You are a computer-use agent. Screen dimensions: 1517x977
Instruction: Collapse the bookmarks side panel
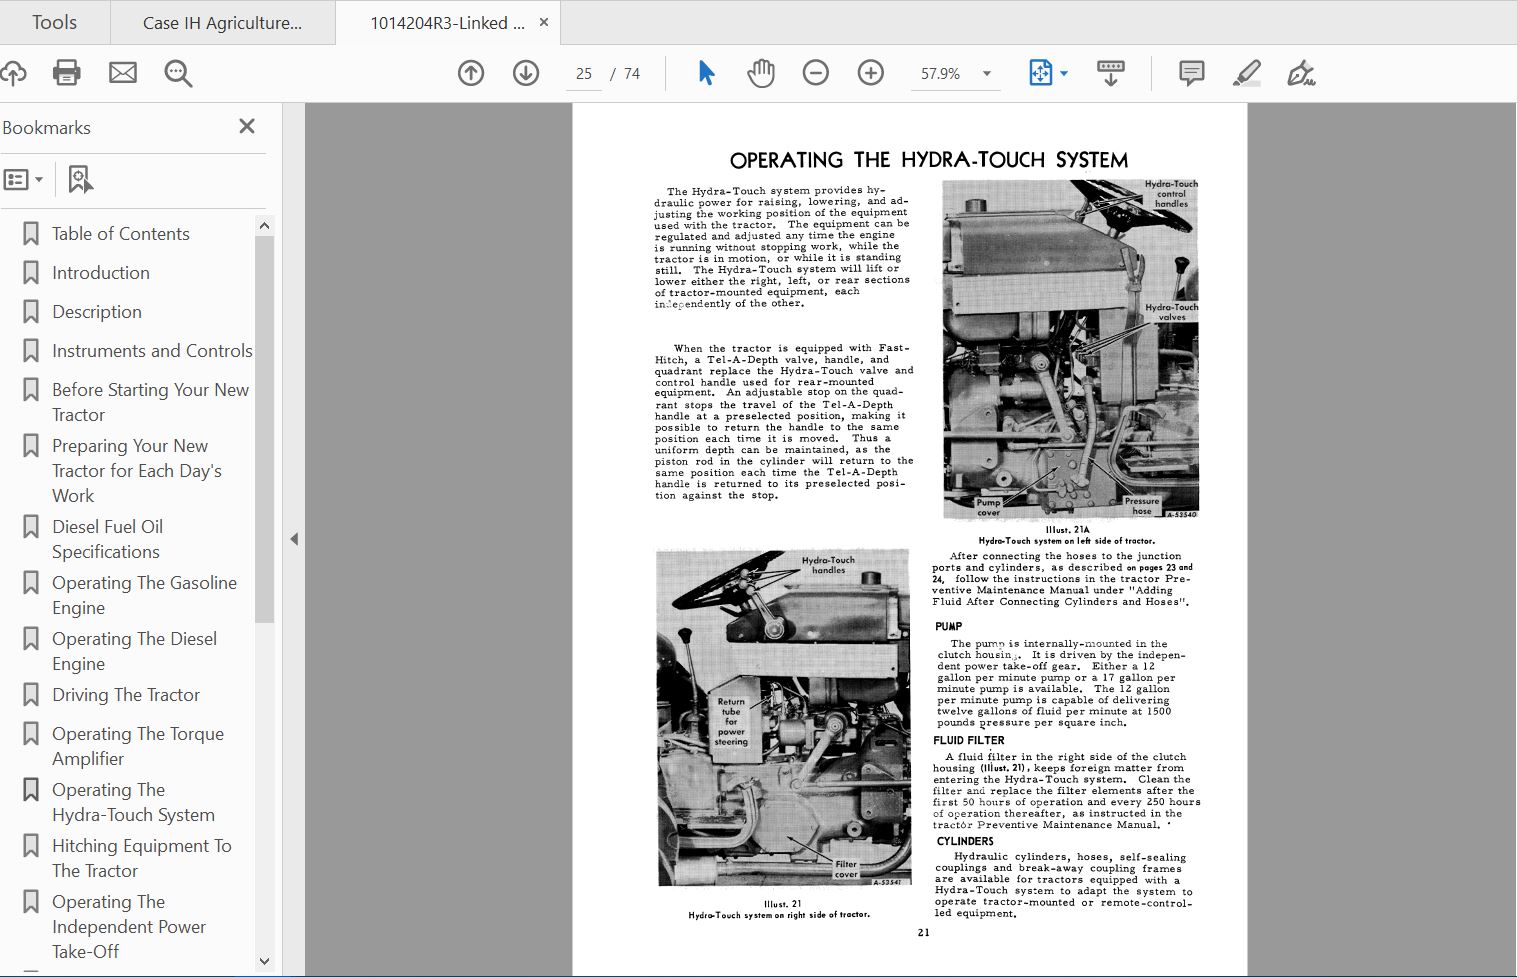[x=294, y=539]
